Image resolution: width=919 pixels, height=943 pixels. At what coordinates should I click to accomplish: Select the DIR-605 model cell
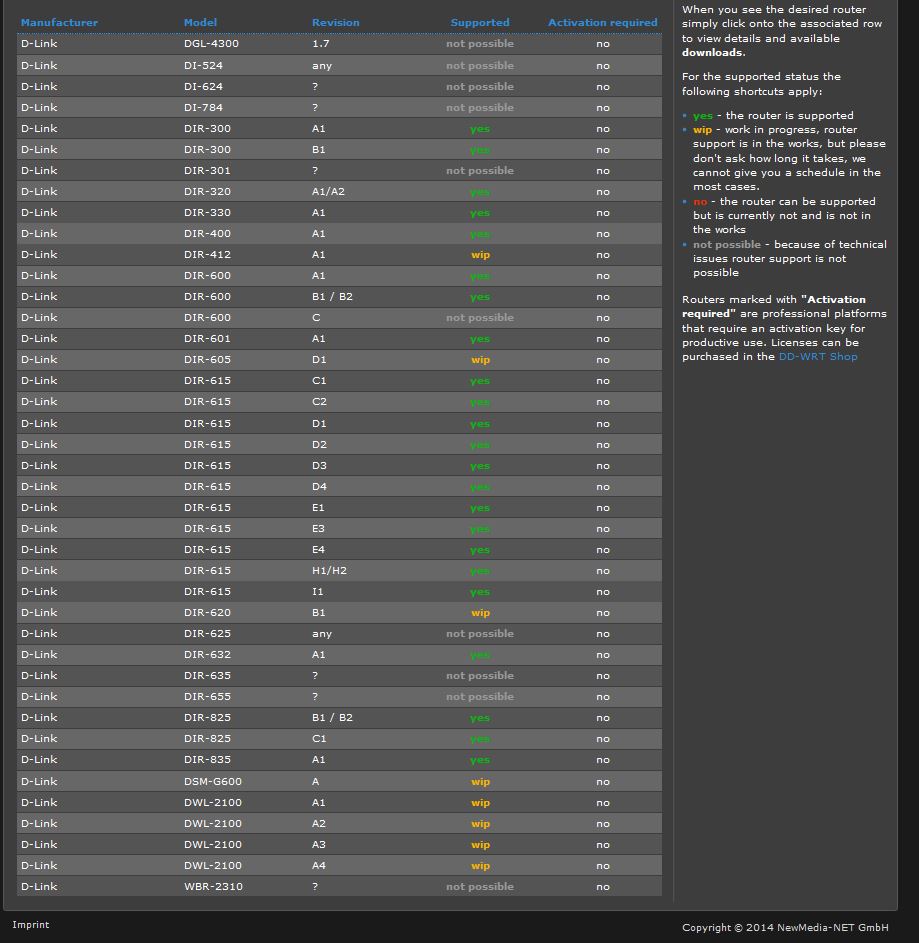(207, 360)
